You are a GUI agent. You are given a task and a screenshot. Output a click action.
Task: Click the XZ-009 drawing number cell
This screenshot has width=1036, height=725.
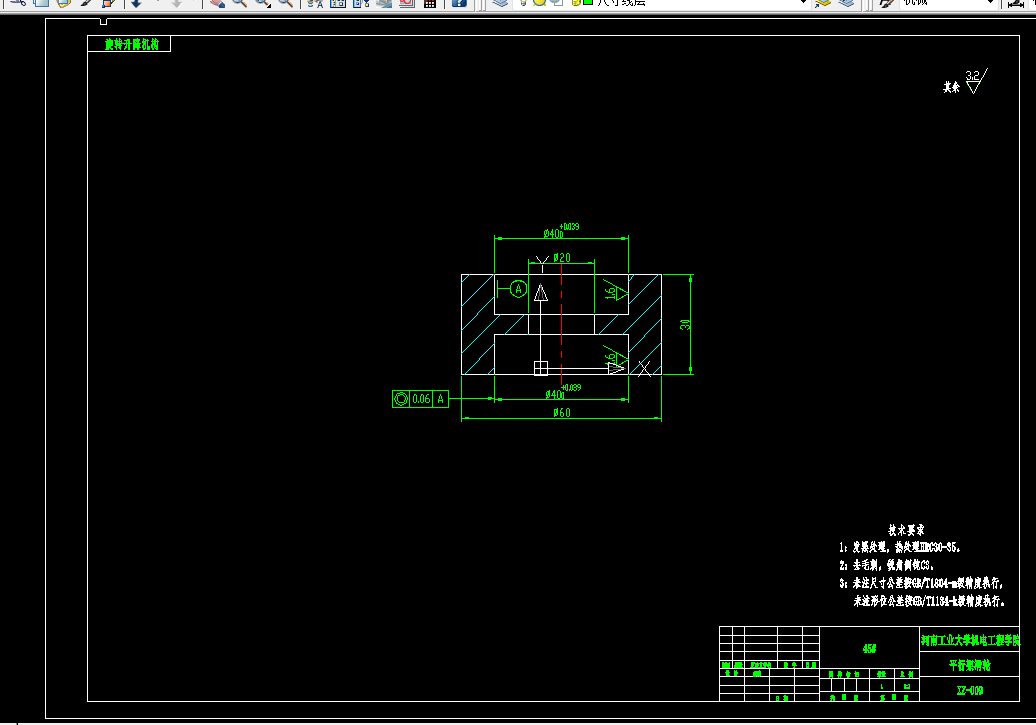[x=969, y=690]
